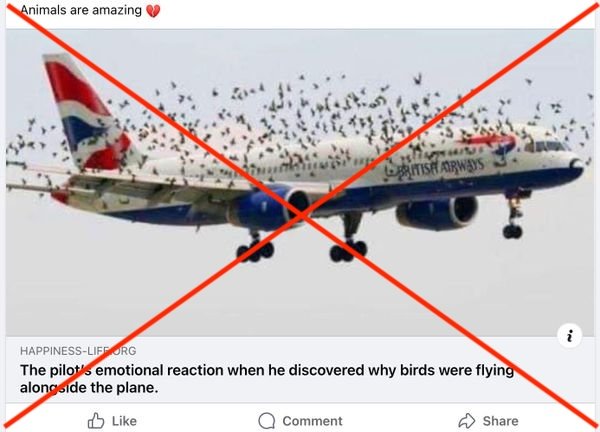Open the headline link about the pilot's emotional reaction
The height and width of the screenshot is (432, 600).
pos(267,379)
